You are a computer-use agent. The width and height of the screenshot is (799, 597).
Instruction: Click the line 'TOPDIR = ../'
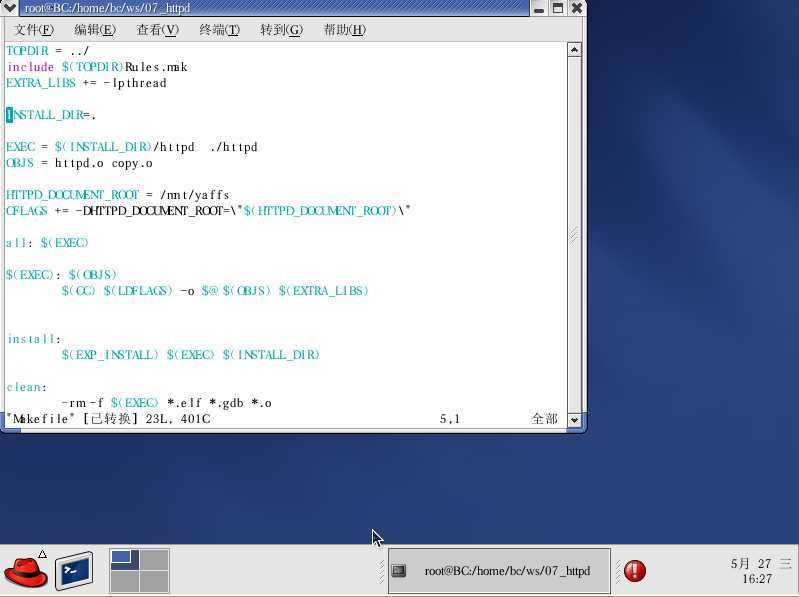[x=47, y=51]
